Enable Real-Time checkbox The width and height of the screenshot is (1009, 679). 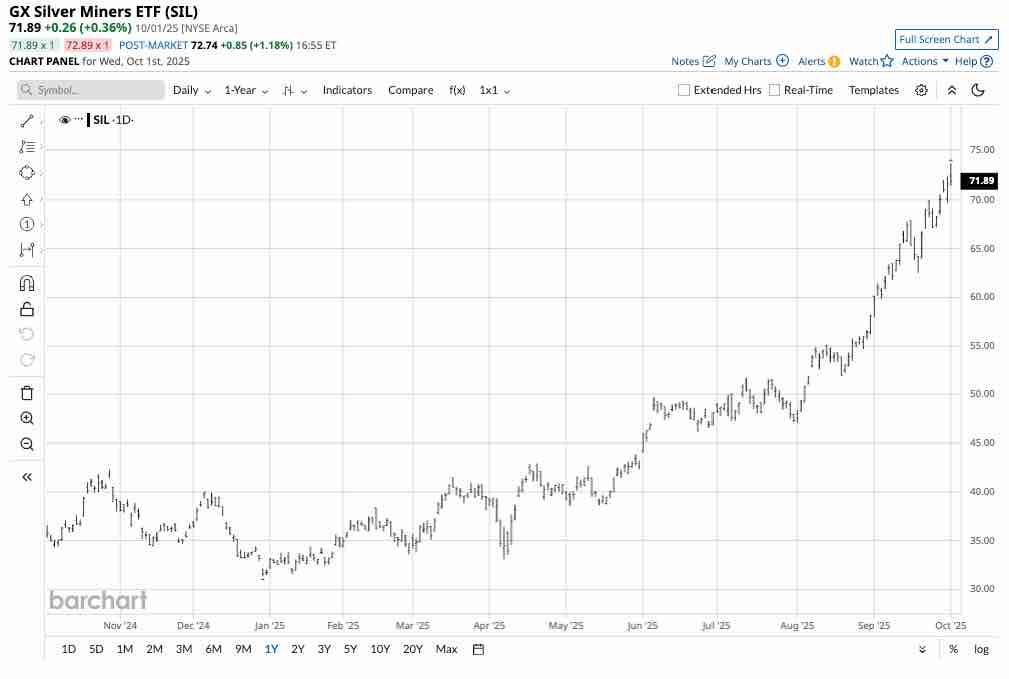click(x=774, y=90)
